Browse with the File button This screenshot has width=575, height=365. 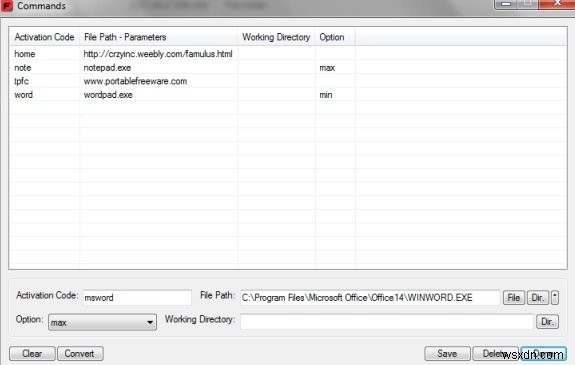click(513, 298)
